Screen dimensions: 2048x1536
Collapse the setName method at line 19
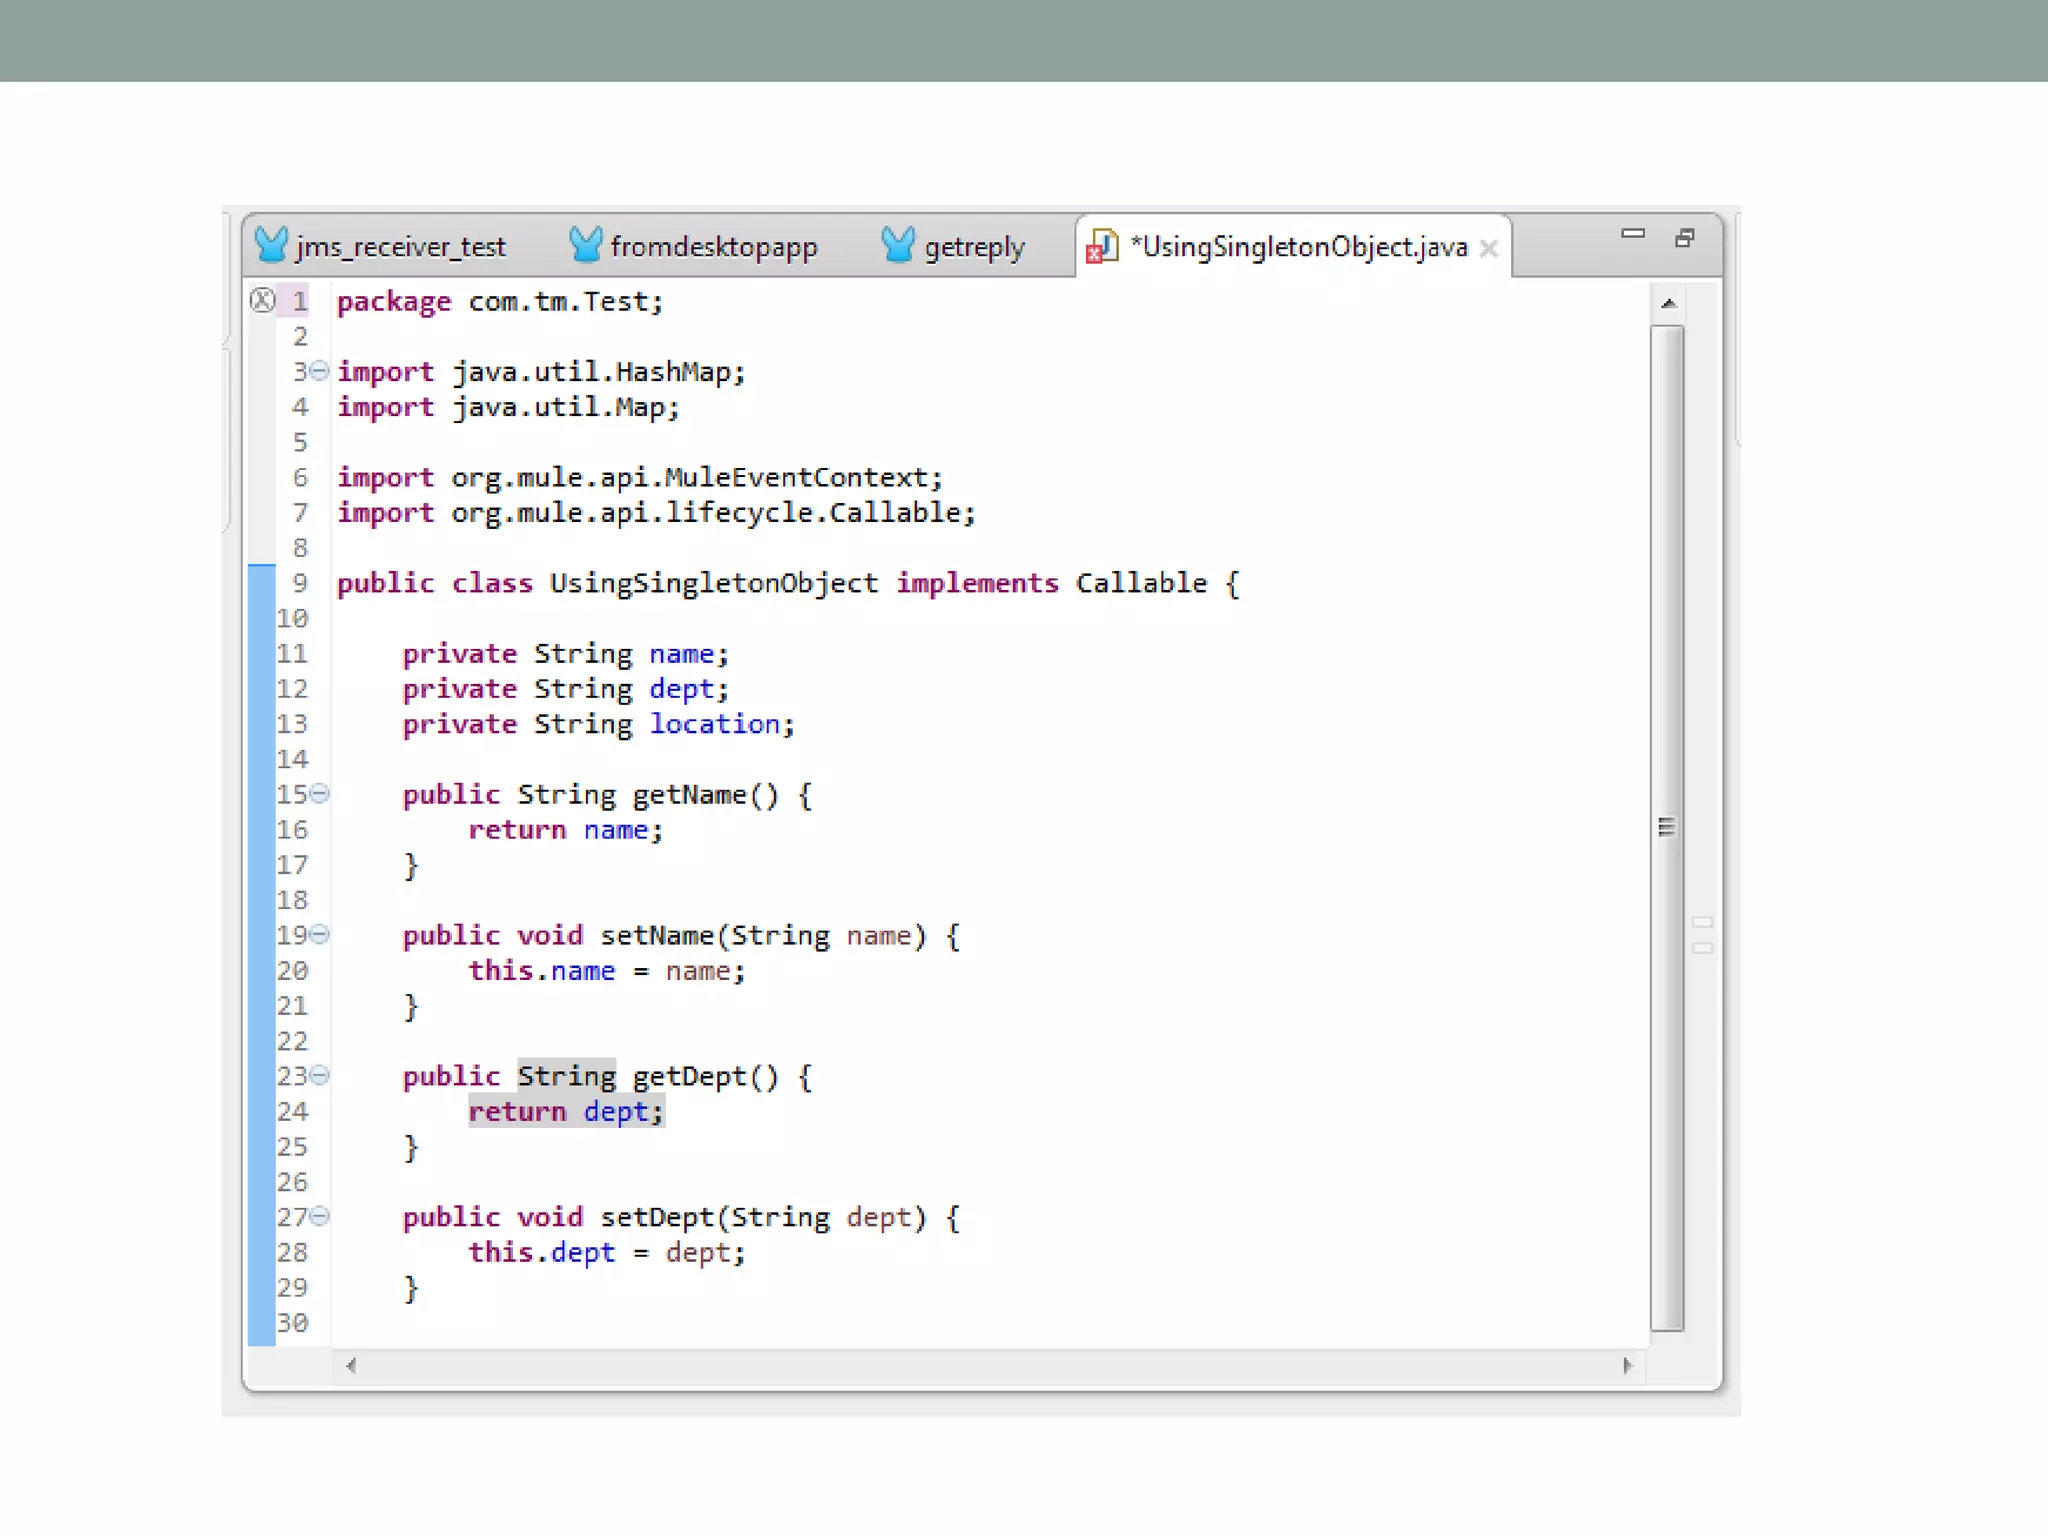(x=319, y=935)
